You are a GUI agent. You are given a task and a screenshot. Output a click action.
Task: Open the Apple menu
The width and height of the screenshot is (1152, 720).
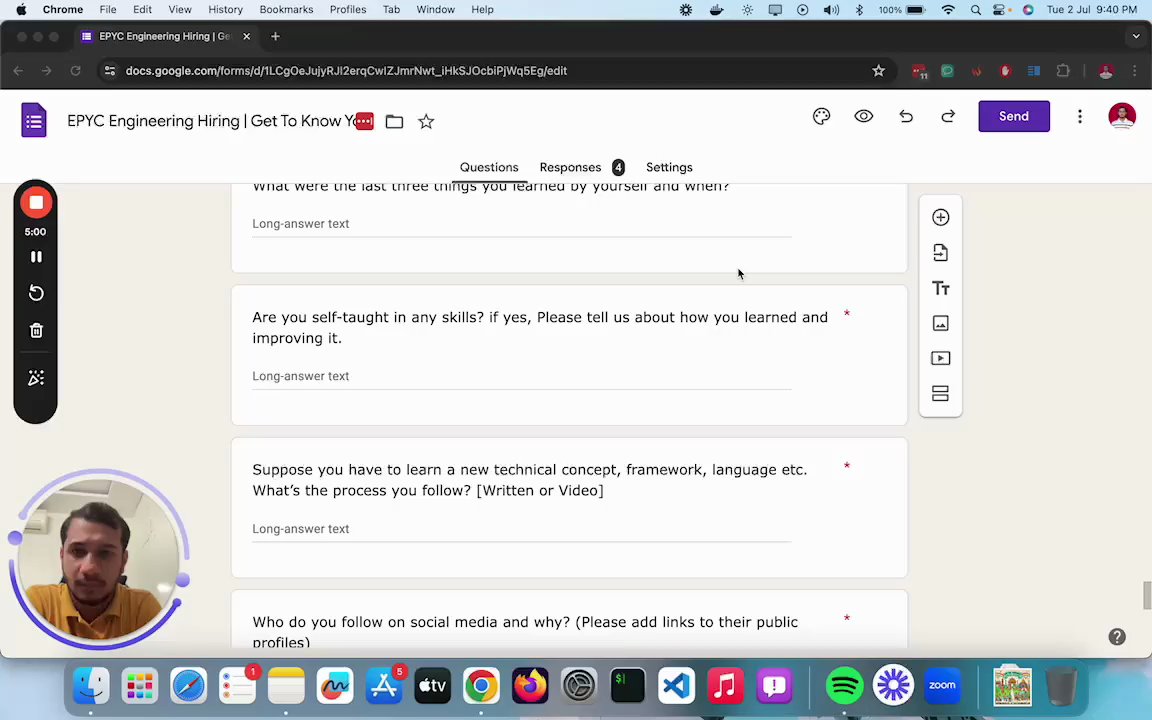pyautogui.click(x=21, y=10)
